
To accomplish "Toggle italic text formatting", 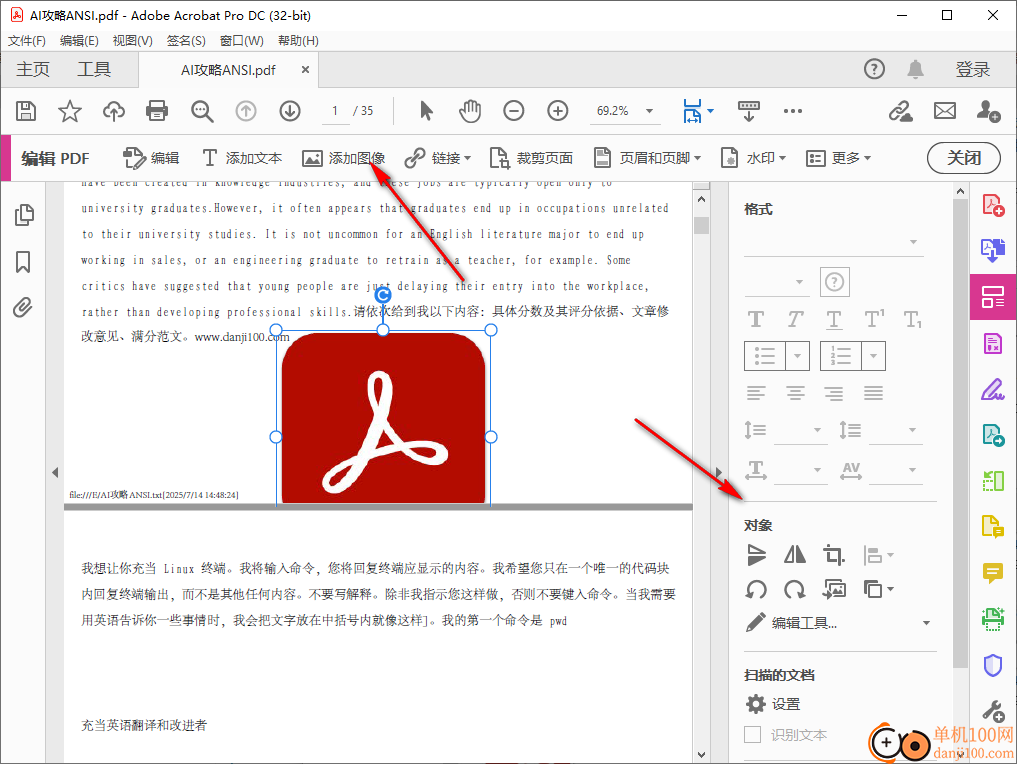I will pyautogui.click(x=795, y=319).
